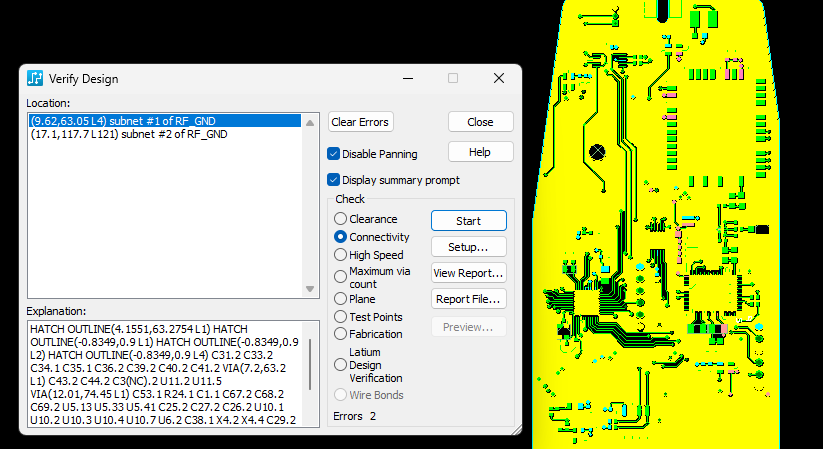Select the Plane check radio button
823x449 pixels.
pyautogui.click(x=341, y=299)
